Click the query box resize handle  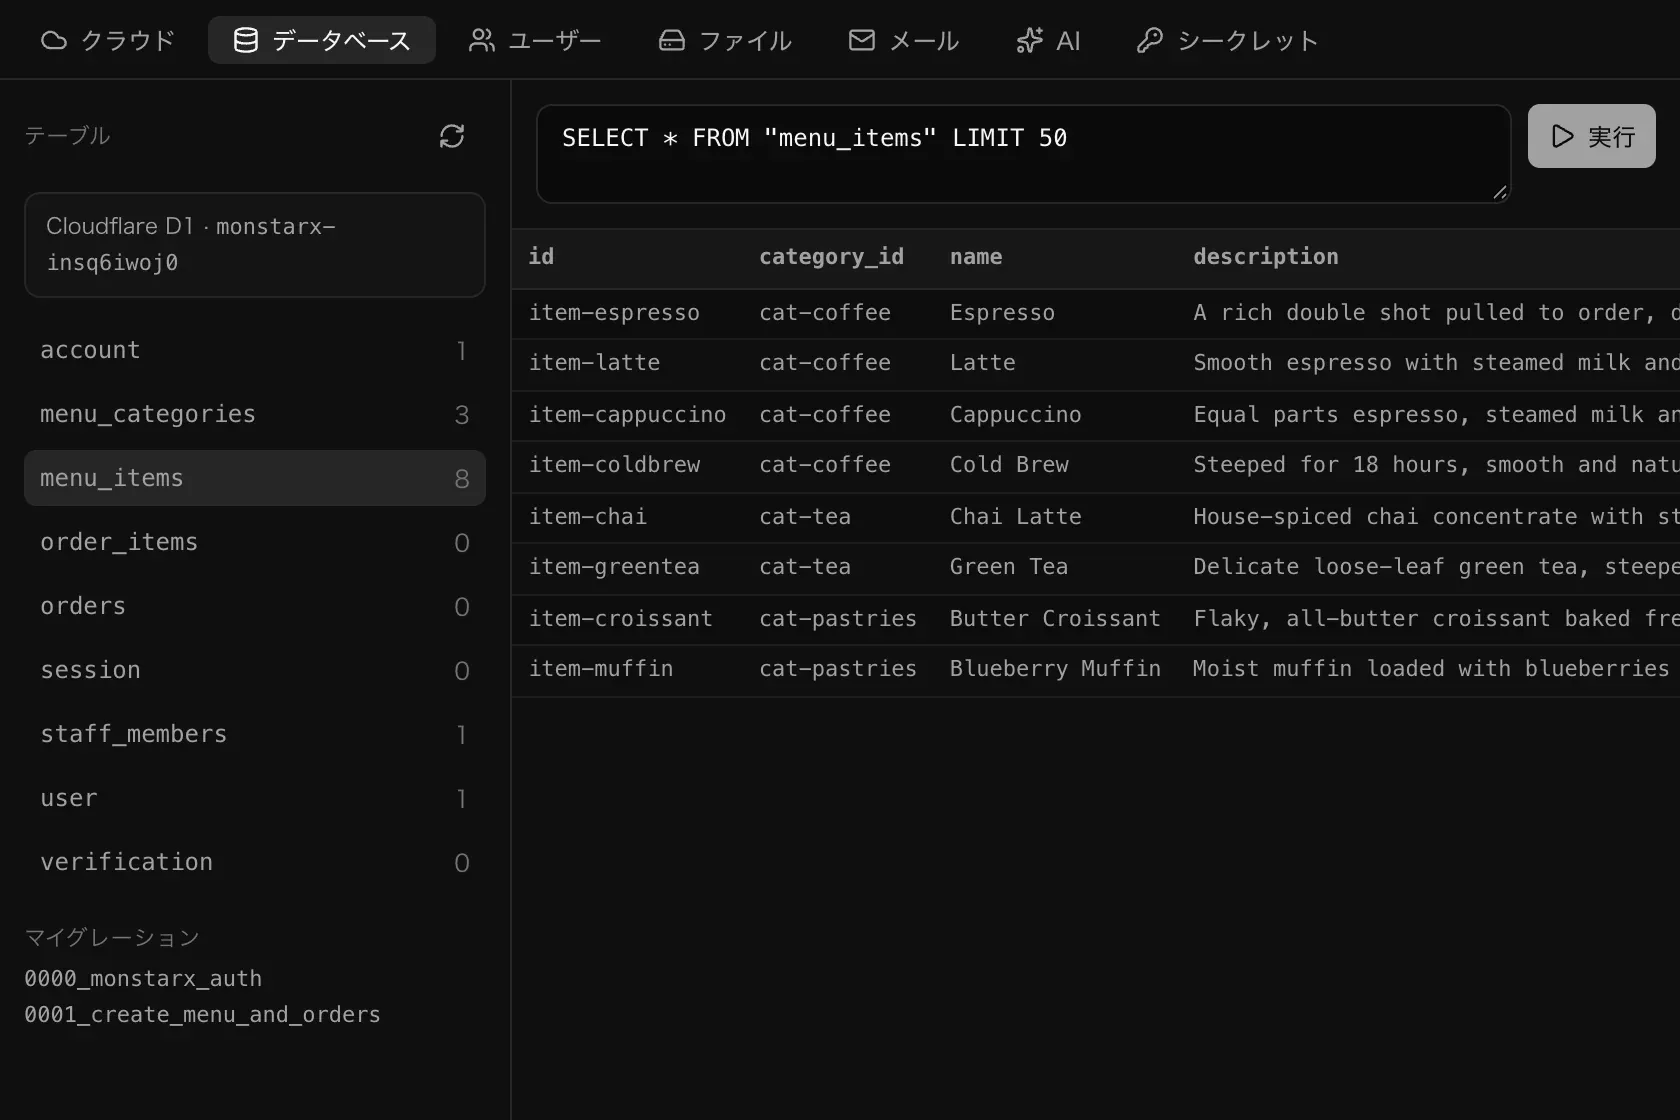coord(1499,192)
